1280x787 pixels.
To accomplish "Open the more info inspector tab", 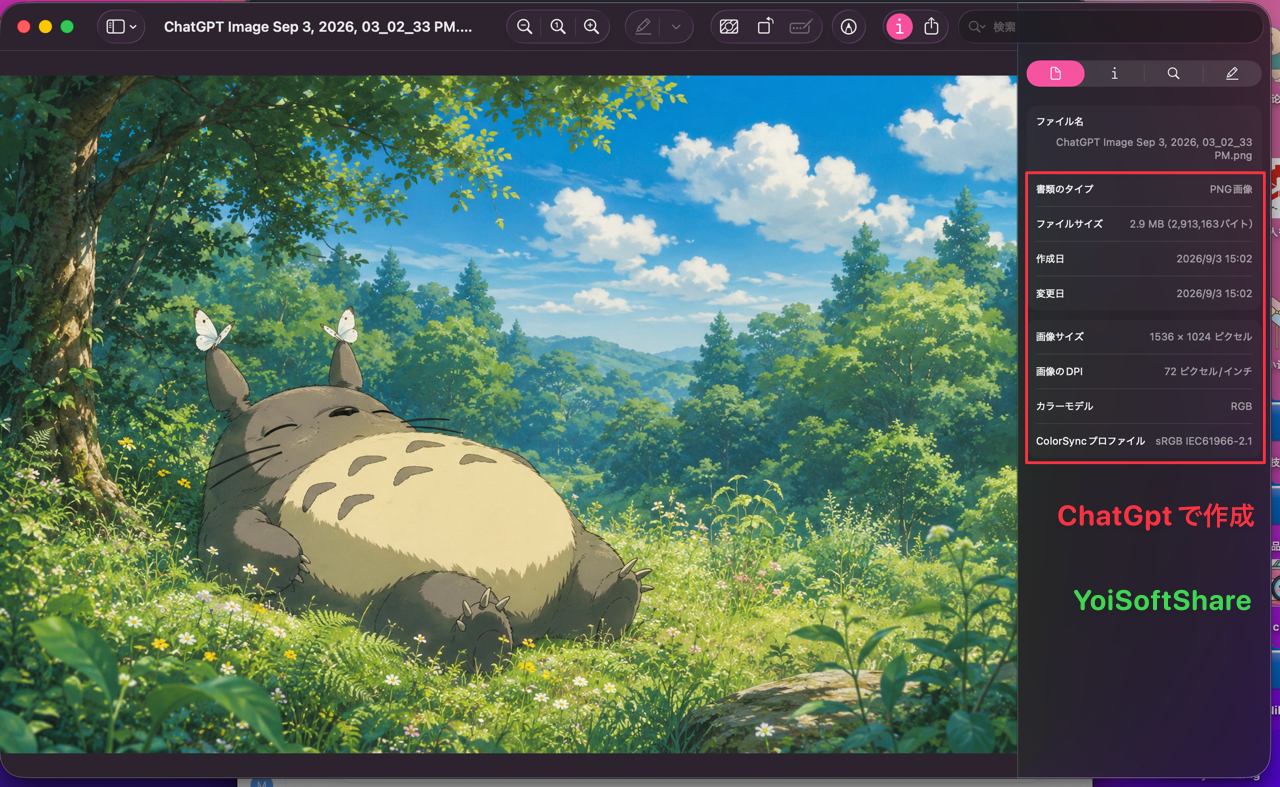I will pos(1115,73).
